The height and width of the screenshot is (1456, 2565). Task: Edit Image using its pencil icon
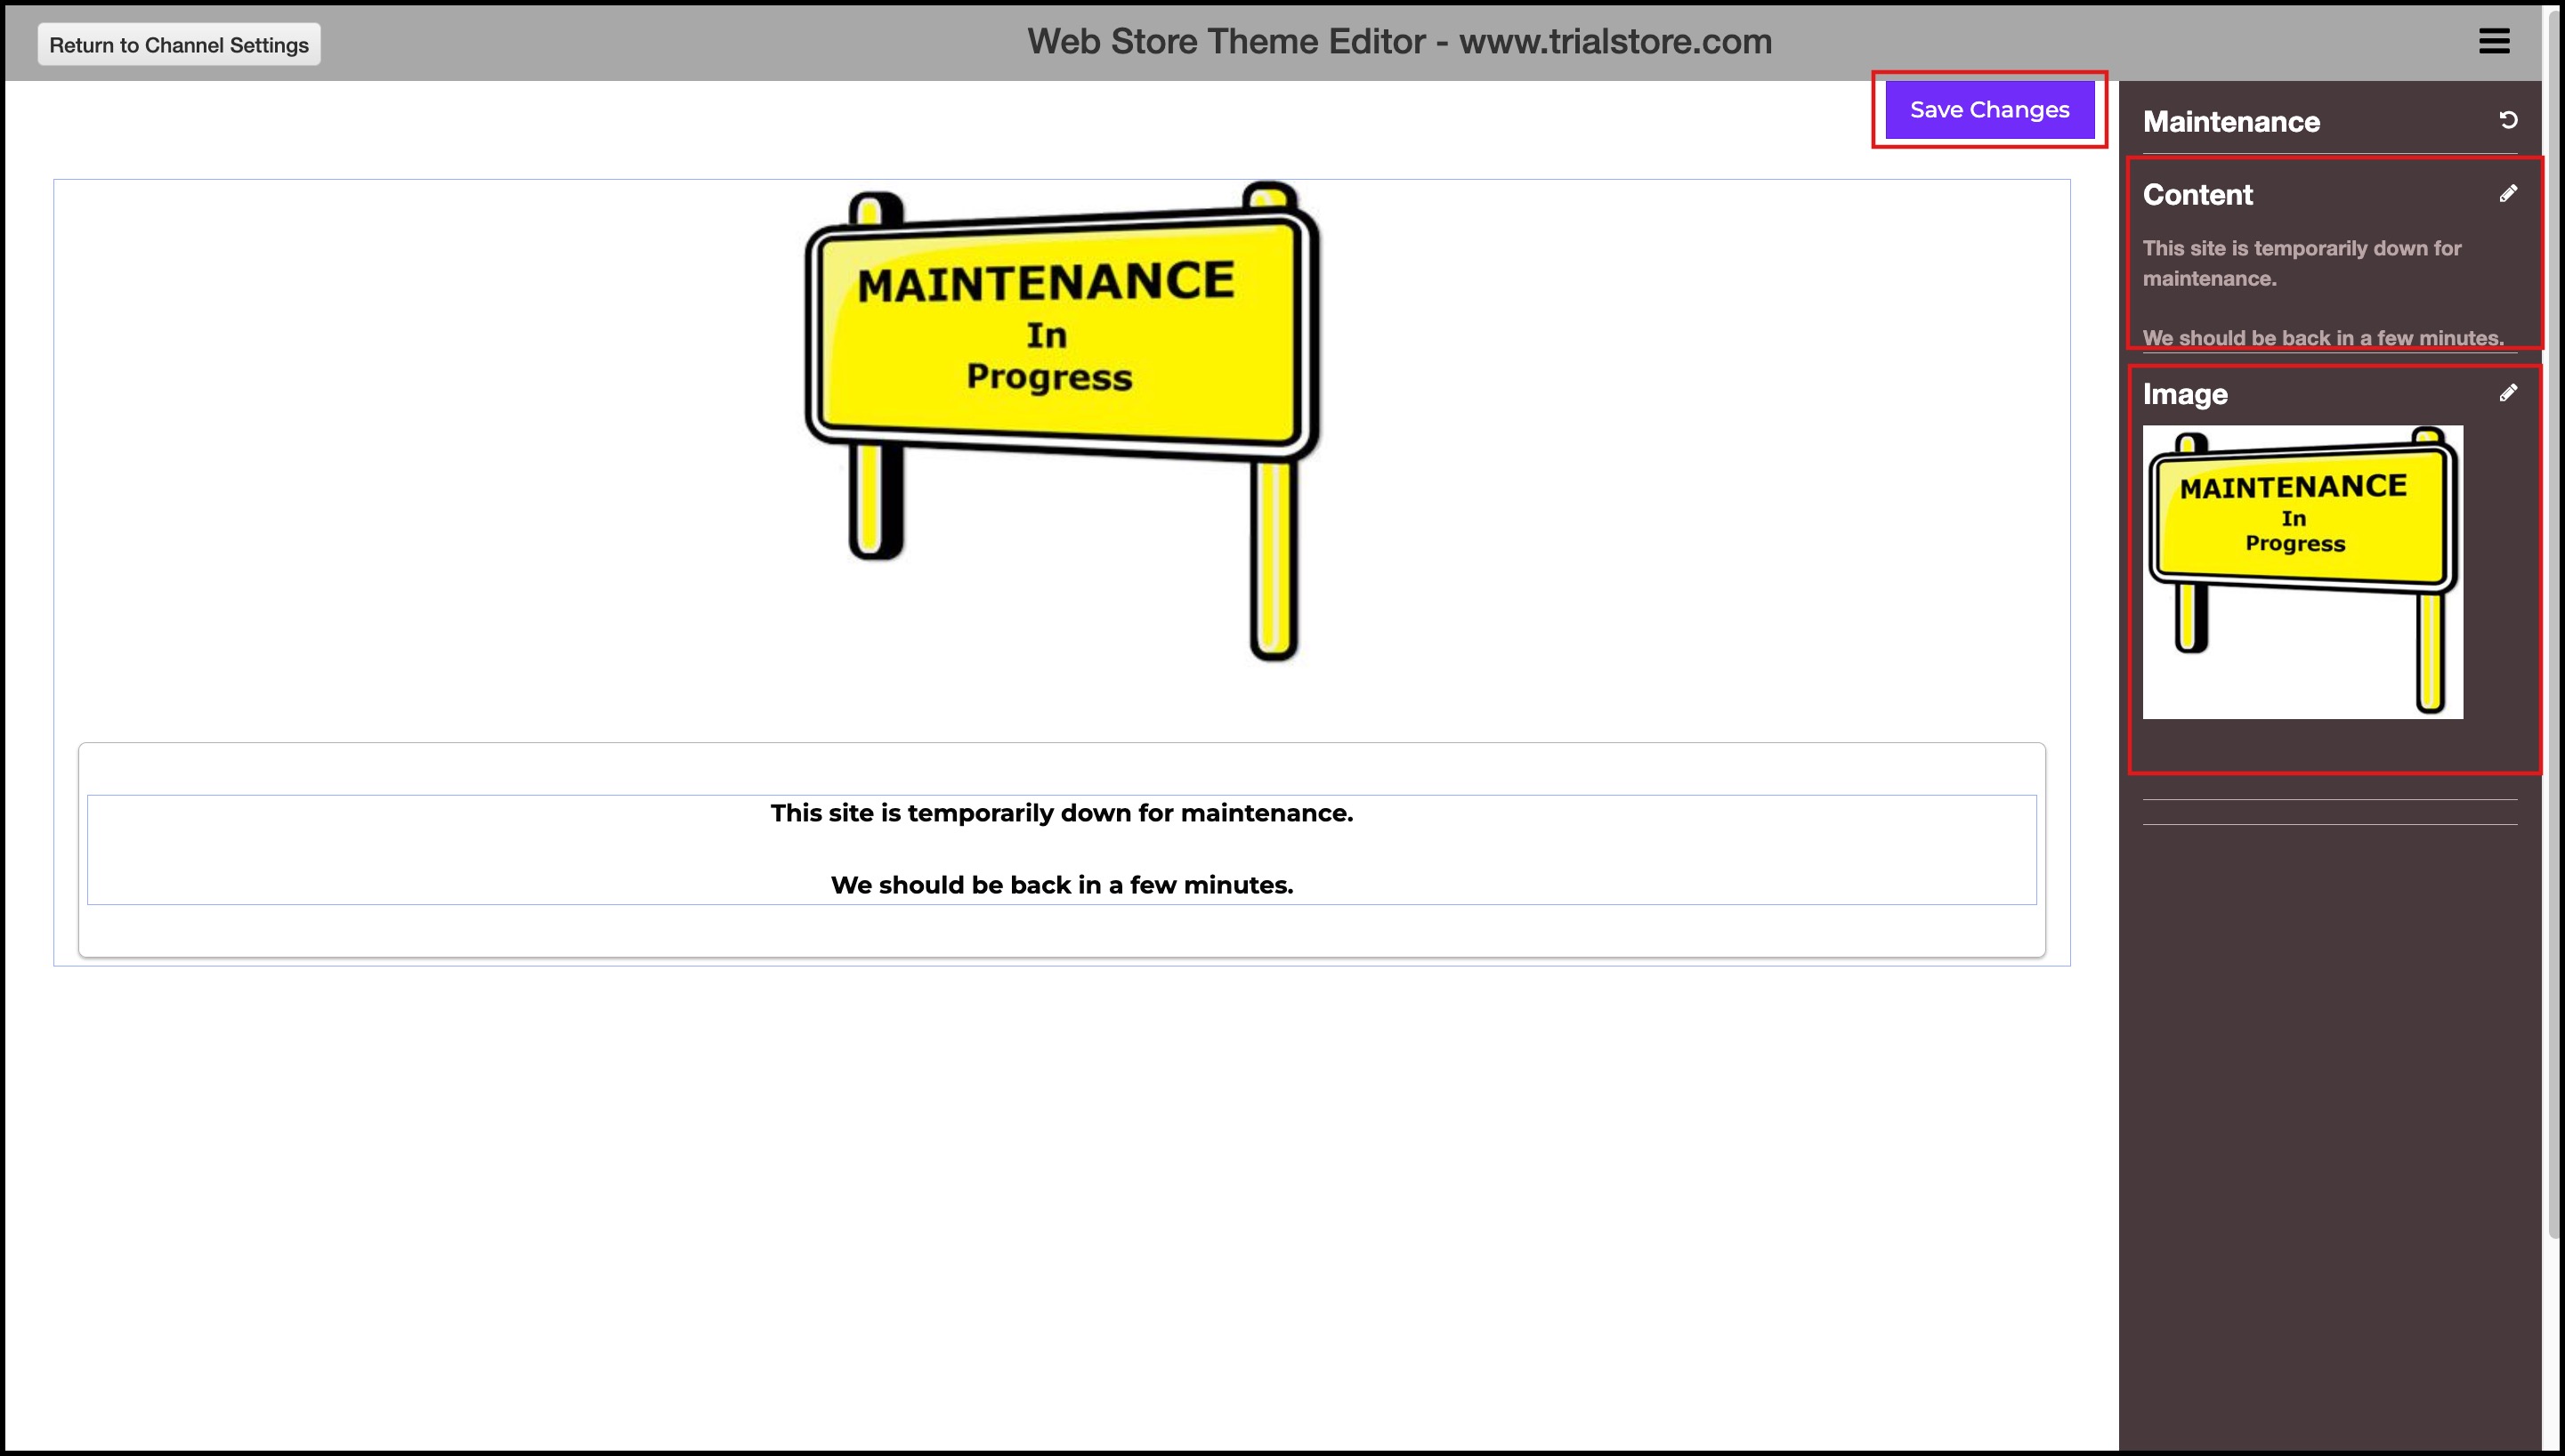[x=2508, y=393]
